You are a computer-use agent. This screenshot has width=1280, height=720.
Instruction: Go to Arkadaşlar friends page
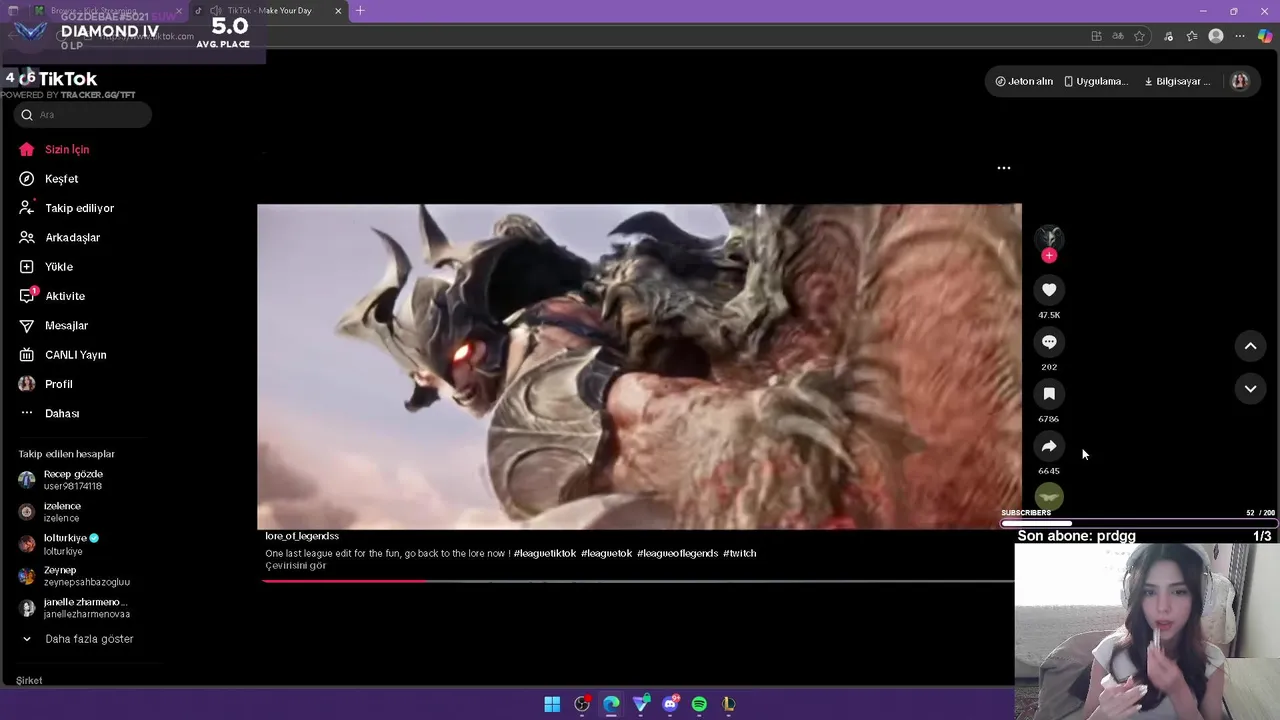59,237
